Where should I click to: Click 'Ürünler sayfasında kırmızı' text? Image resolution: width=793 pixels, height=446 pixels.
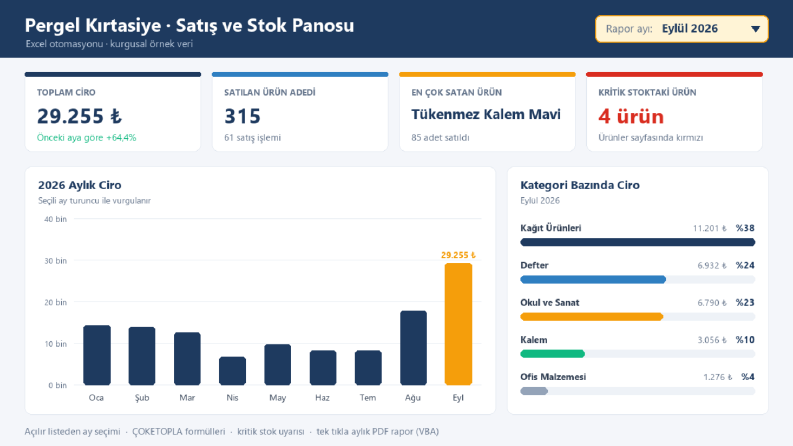click(x=651, y=138)
